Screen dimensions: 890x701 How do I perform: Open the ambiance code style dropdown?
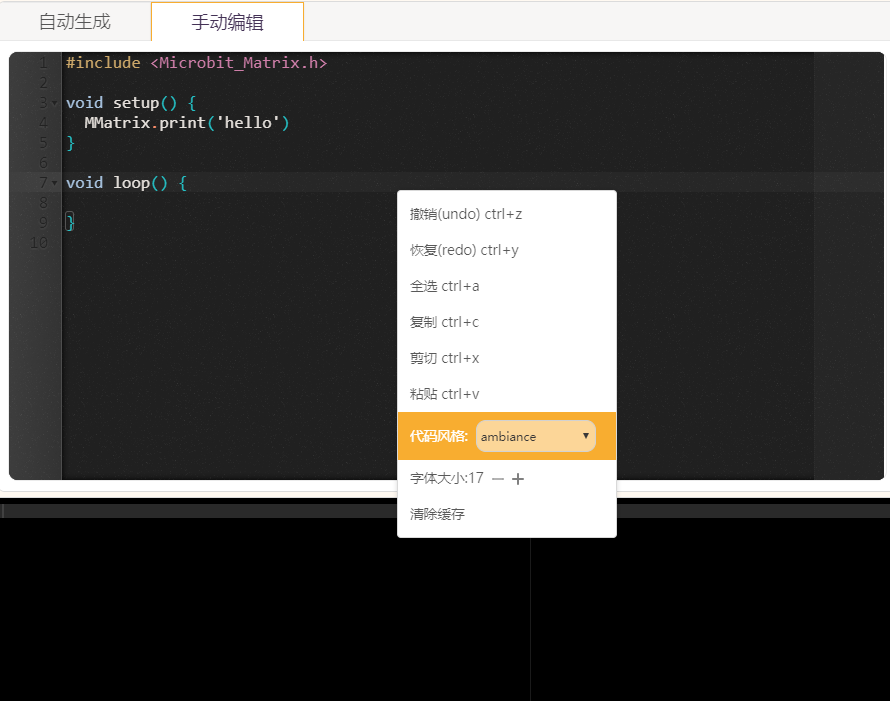535,436
